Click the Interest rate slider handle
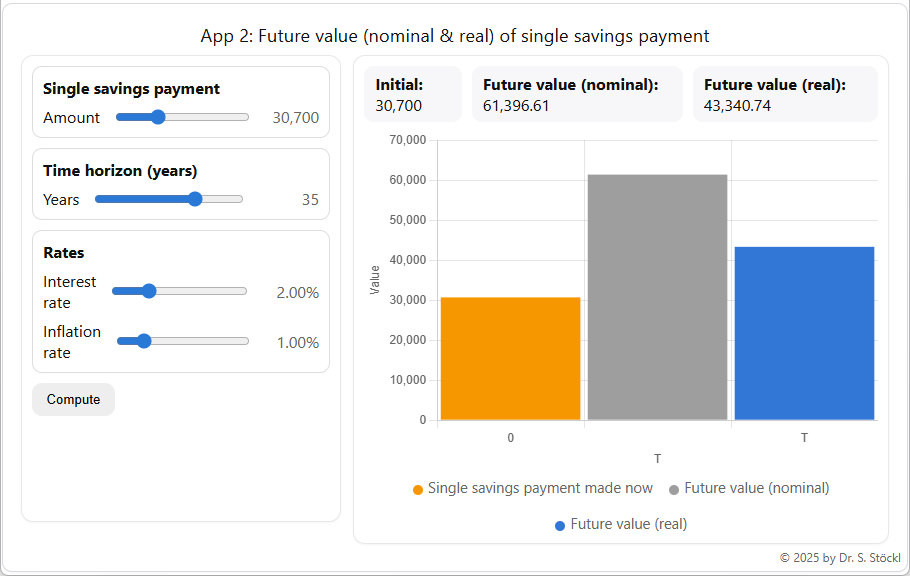Image resolution: width=910 pixels, height=576 pixels. (148, 290)
